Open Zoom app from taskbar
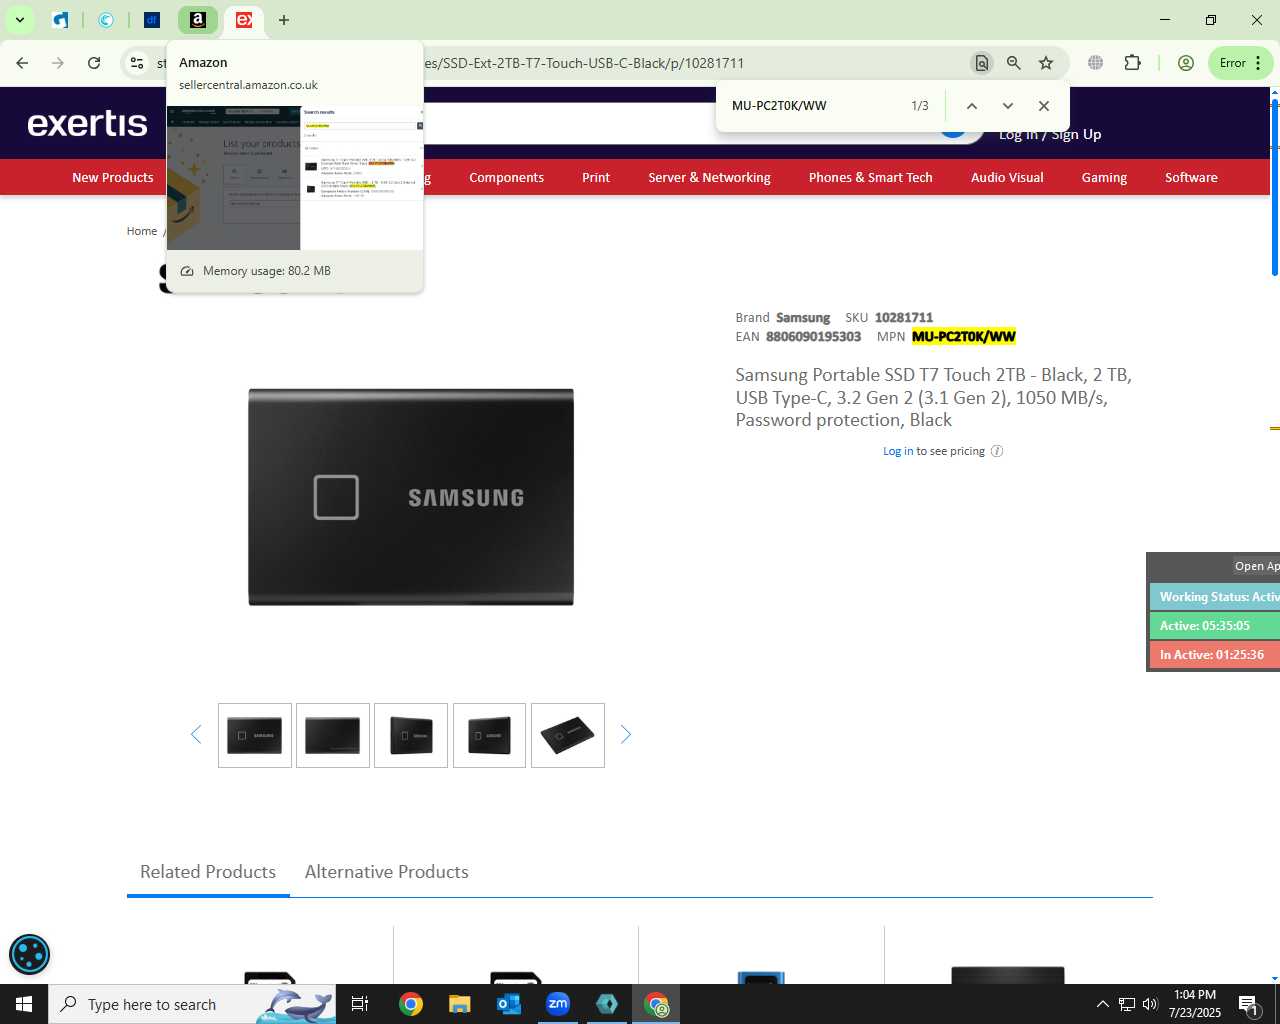This screenshot has height=1024, width=1280. [558, 1004]
